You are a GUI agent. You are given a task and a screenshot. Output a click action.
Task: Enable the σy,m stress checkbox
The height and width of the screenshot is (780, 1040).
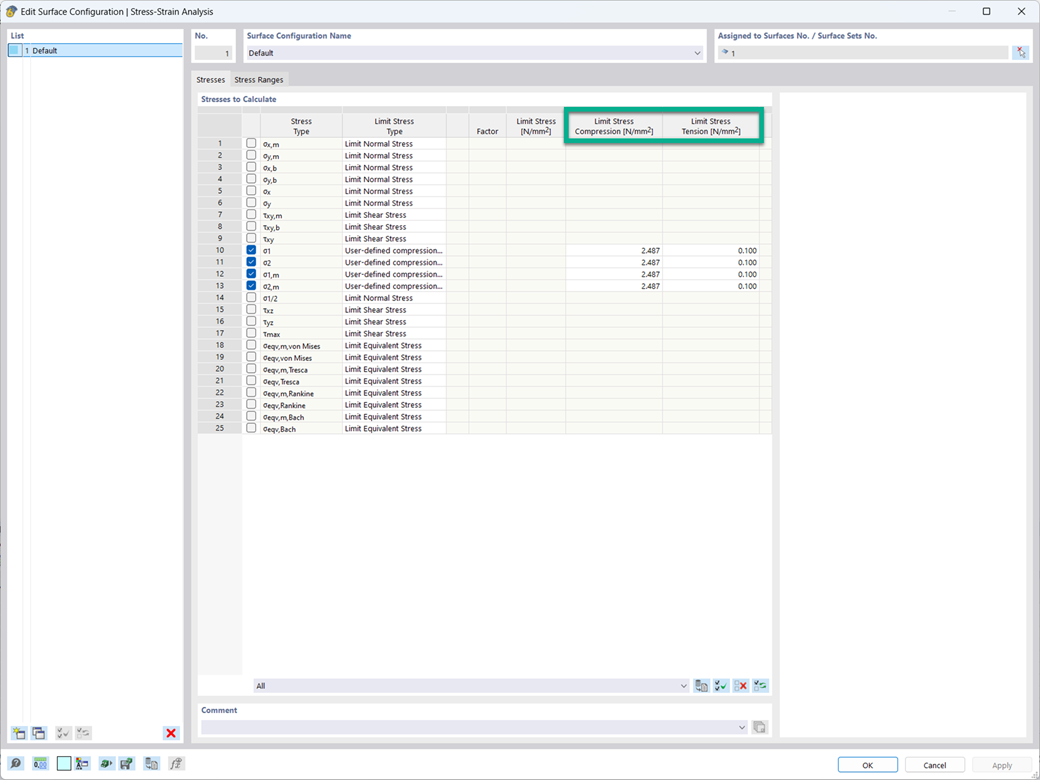pos(251,155)
